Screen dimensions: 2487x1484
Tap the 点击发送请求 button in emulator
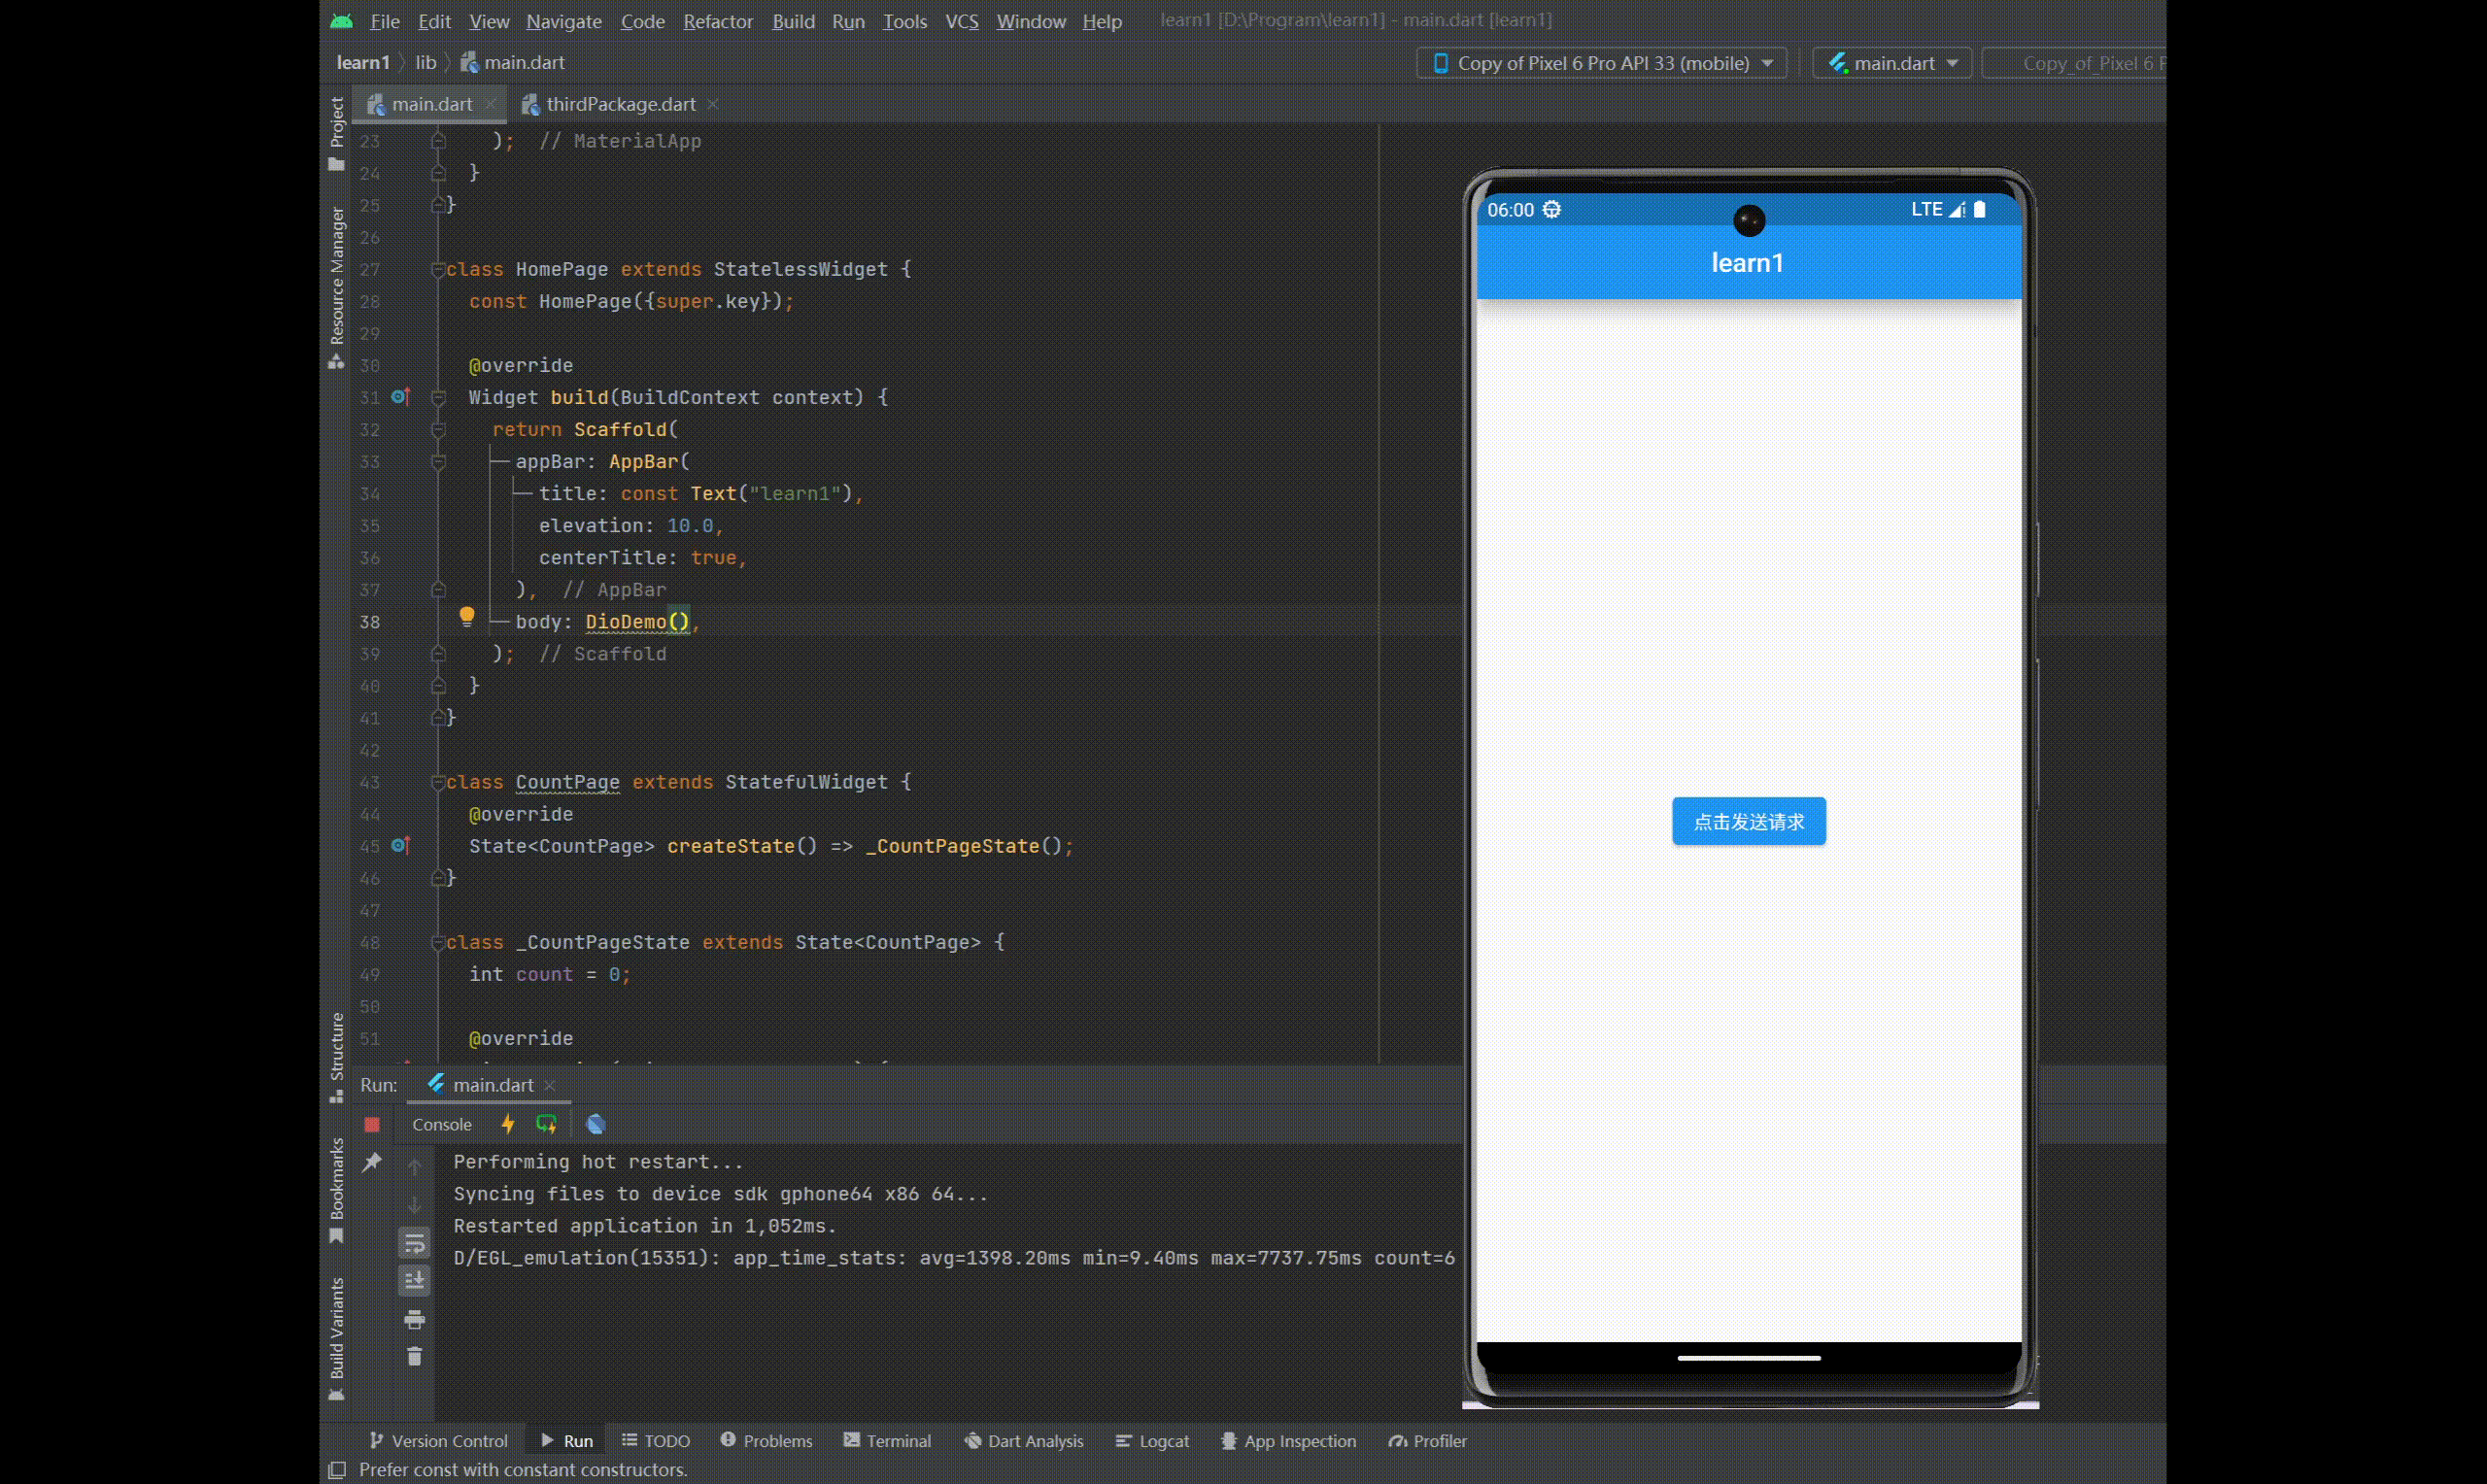1748,821
